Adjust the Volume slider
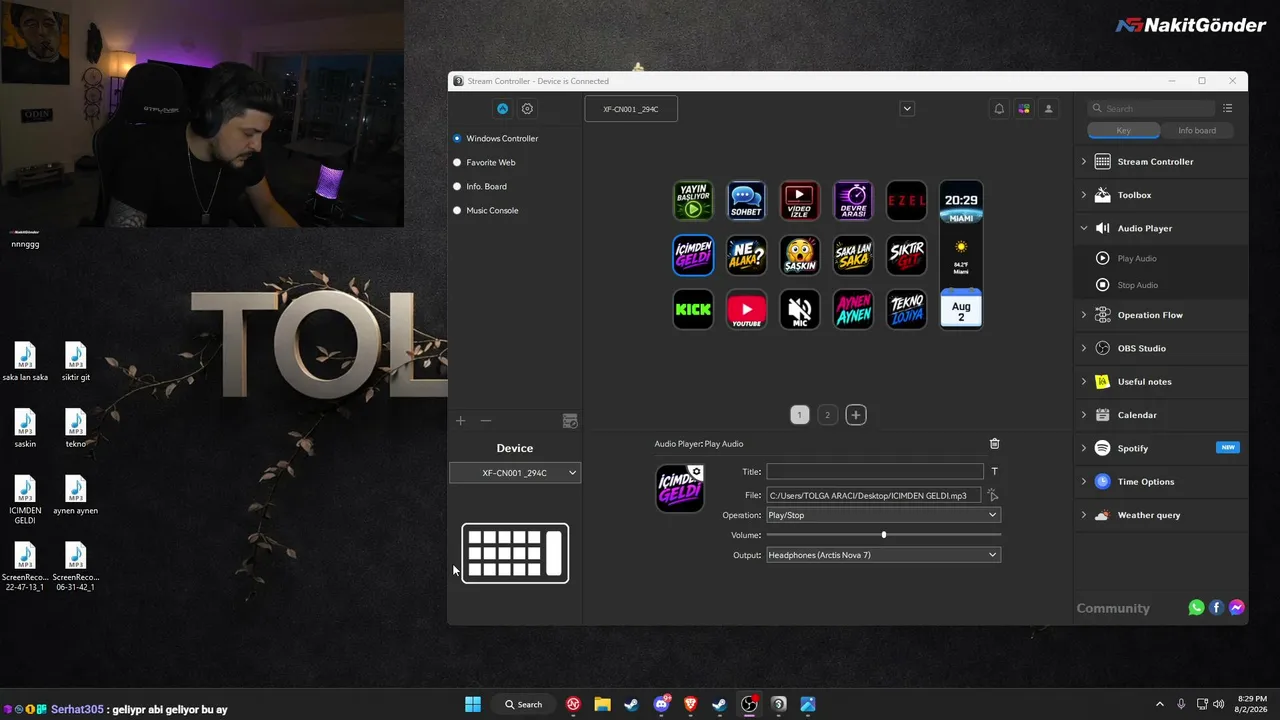The width and height of the screenshot is (1280, 720). 883,535
